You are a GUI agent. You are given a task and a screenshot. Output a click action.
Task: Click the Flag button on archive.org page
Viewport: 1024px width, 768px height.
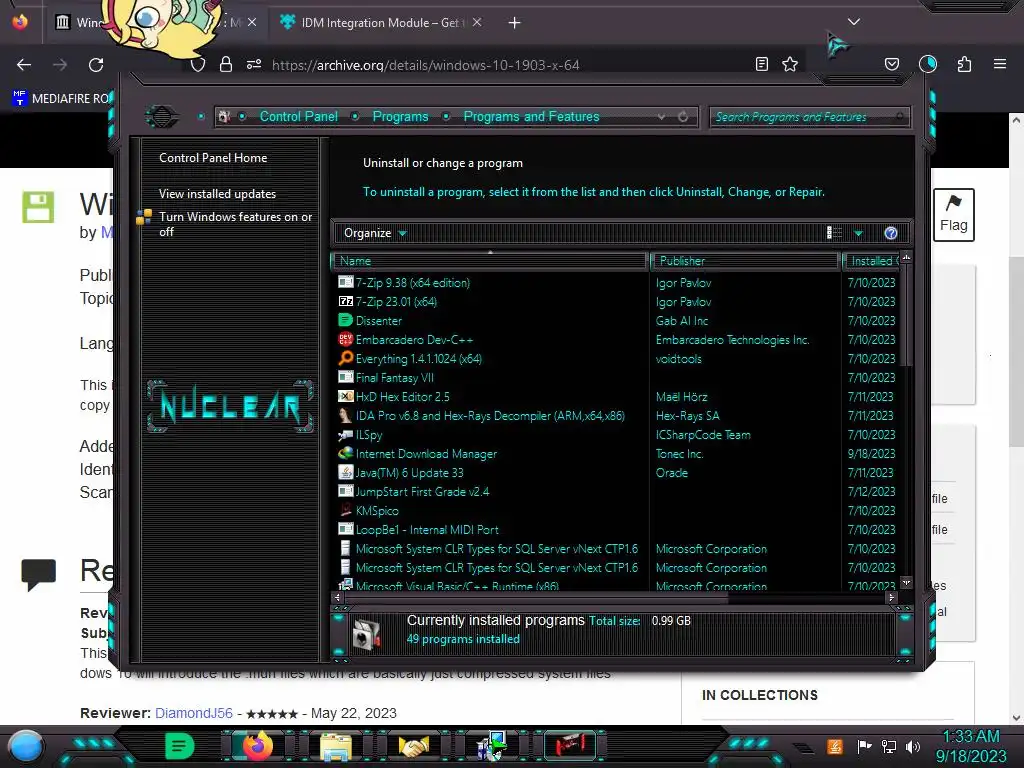click(953, 215)
